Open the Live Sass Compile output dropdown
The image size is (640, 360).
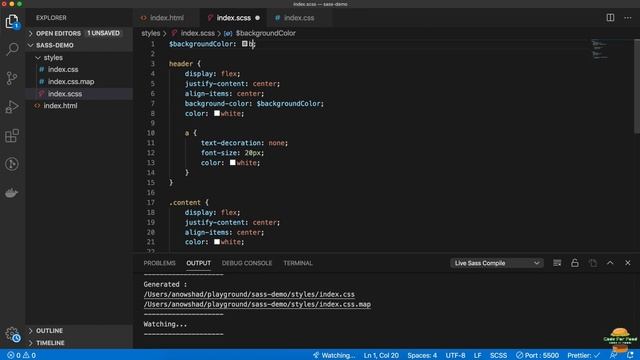click(x=497, y=263)
